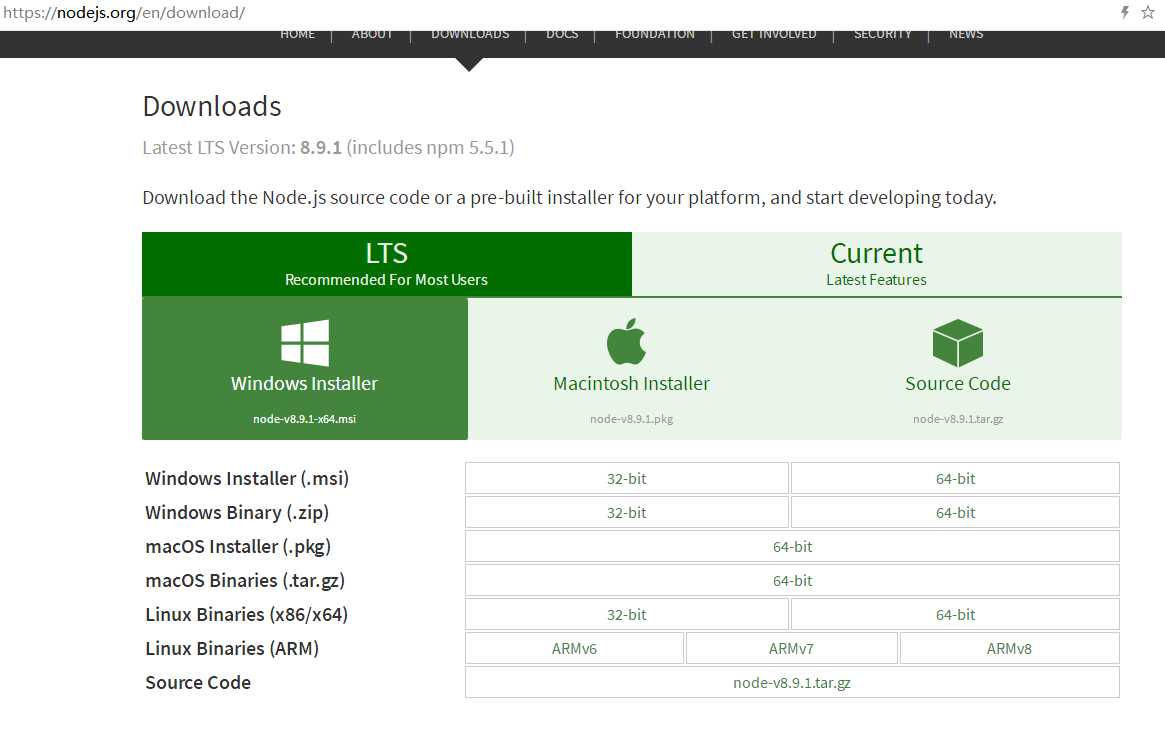The width and height of the screenshot is (1165, 736).
Task: Click the 'Windows Installer (.msi)' row label
Action: pyautogui.click(x=247, y=478)
